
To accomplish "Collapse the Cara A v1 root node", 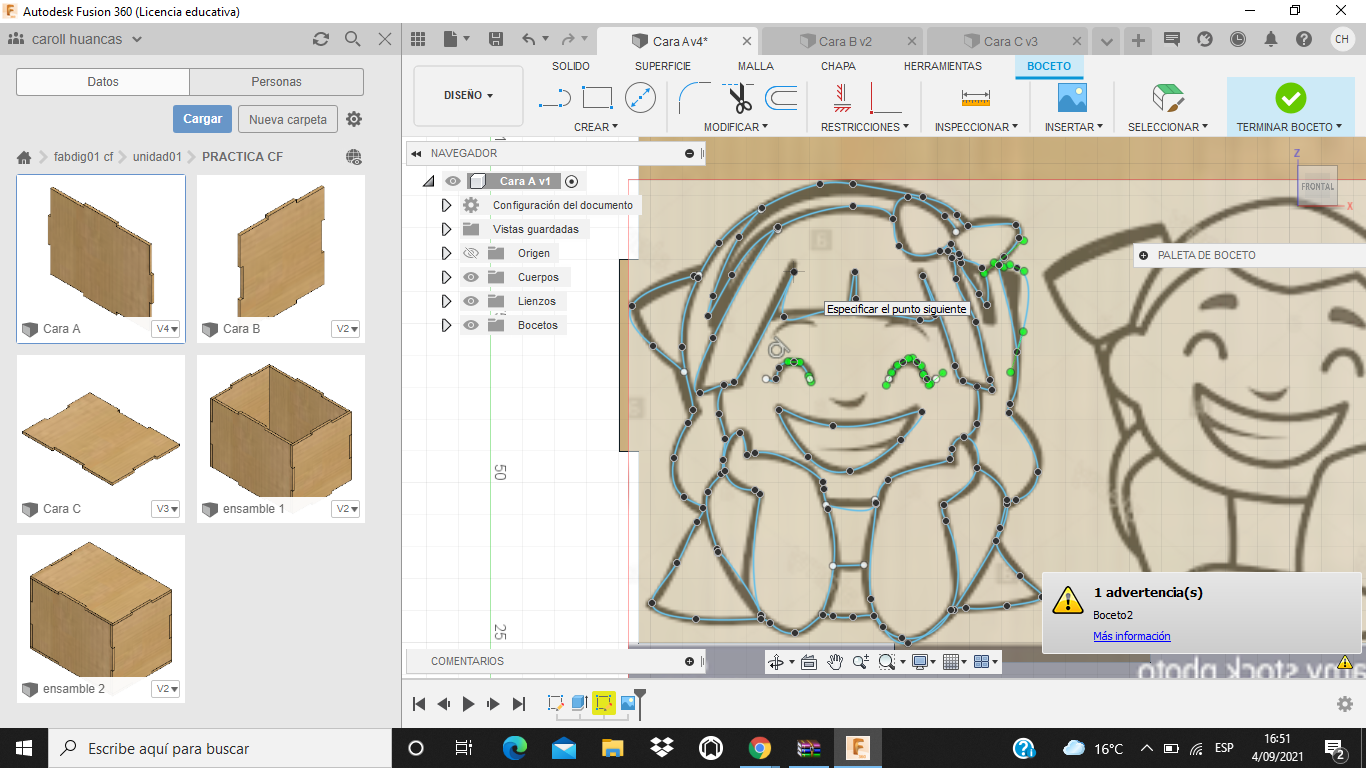I will tap(428, 181).
